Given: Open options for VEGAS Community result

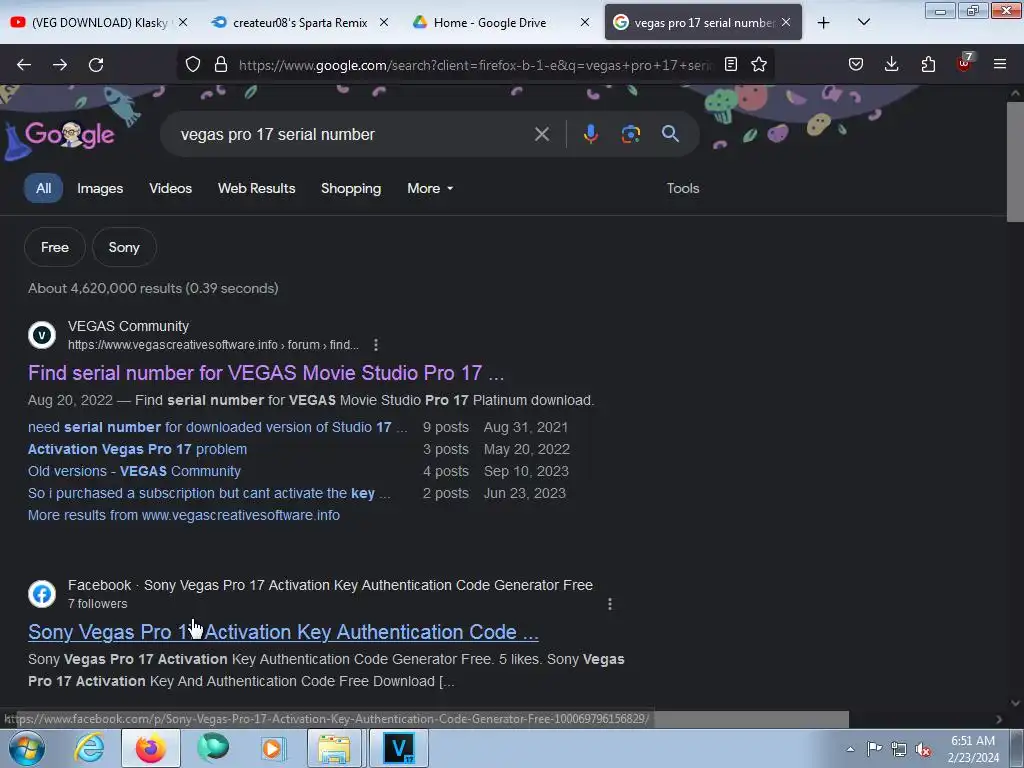Looking at the screenshot, I should coord(376,345).
